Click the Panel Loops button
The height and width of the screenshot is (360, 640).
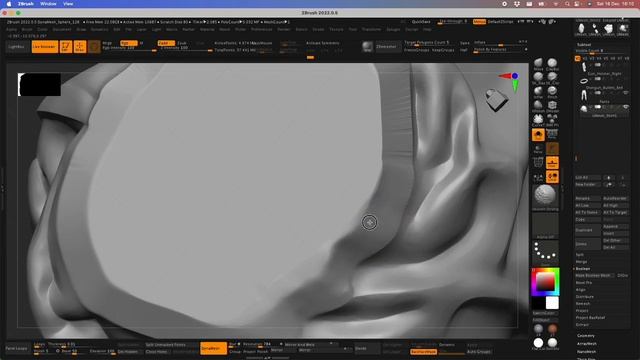[17, 348]
